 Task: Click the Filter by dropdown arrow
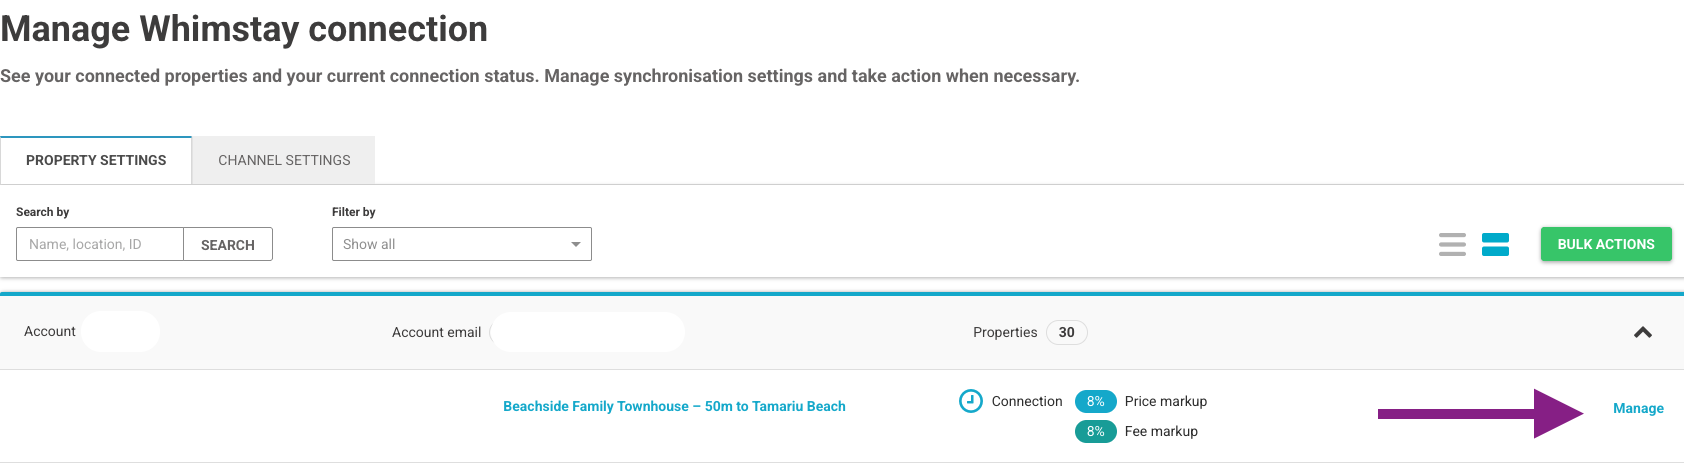coord(575,244)
